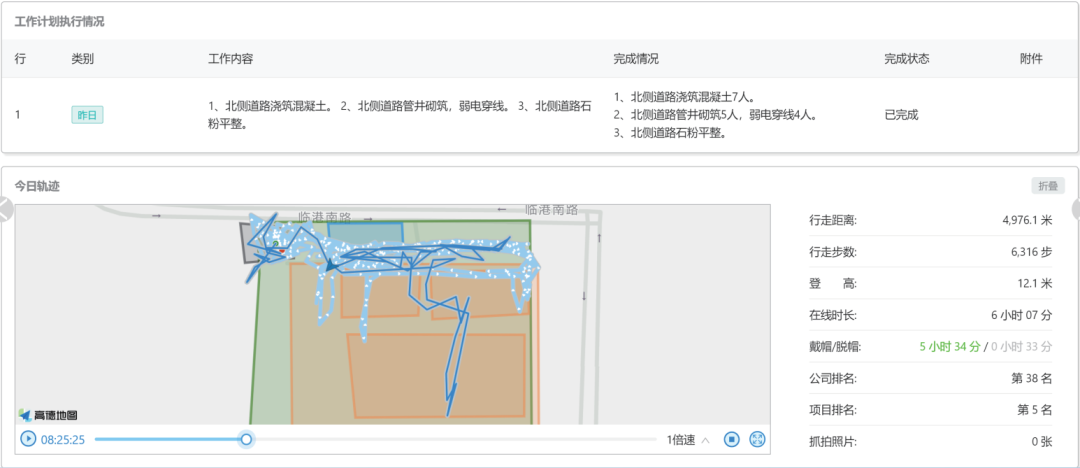Stop the trajectory playback
Image resolution: width=1080 pixels, height=468 pixels.
[731, 439]
